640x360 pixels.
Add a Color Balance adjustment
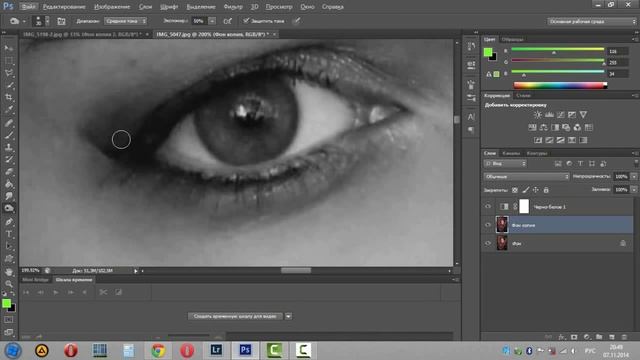point(544,127)
